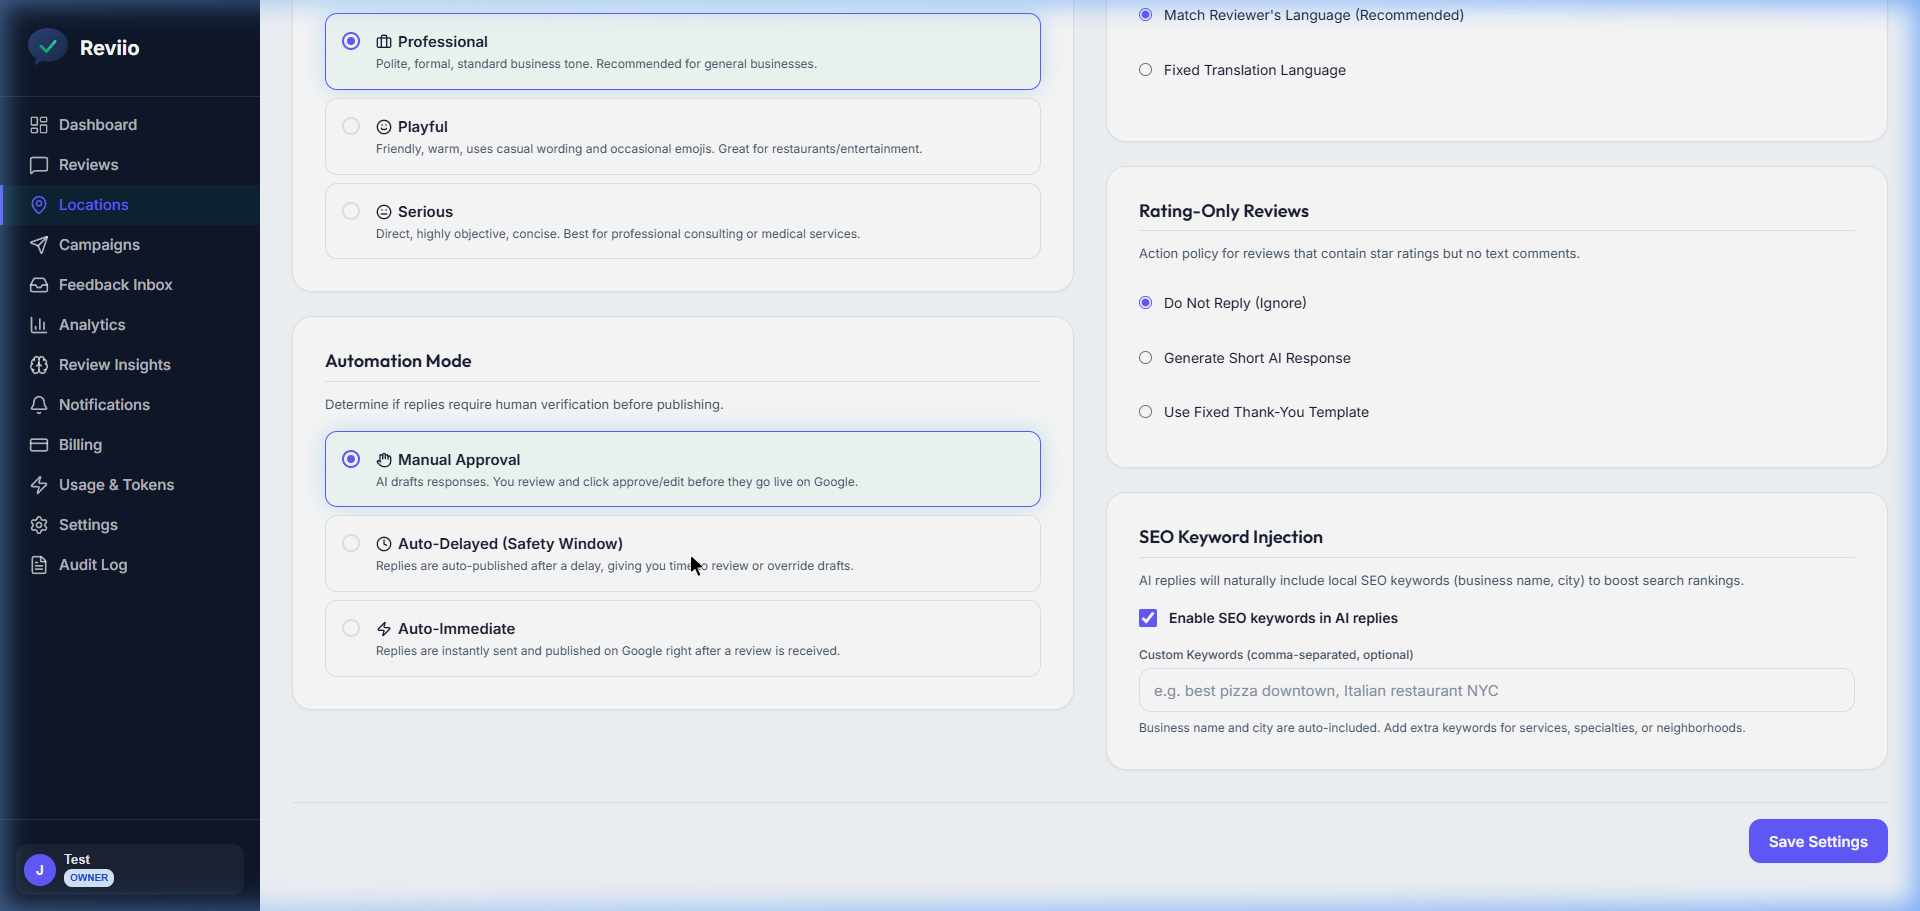Select Match Reviewer's Language radio option
The width and height of the screenshot is (1920, 911).
[x=1146, y=15]
